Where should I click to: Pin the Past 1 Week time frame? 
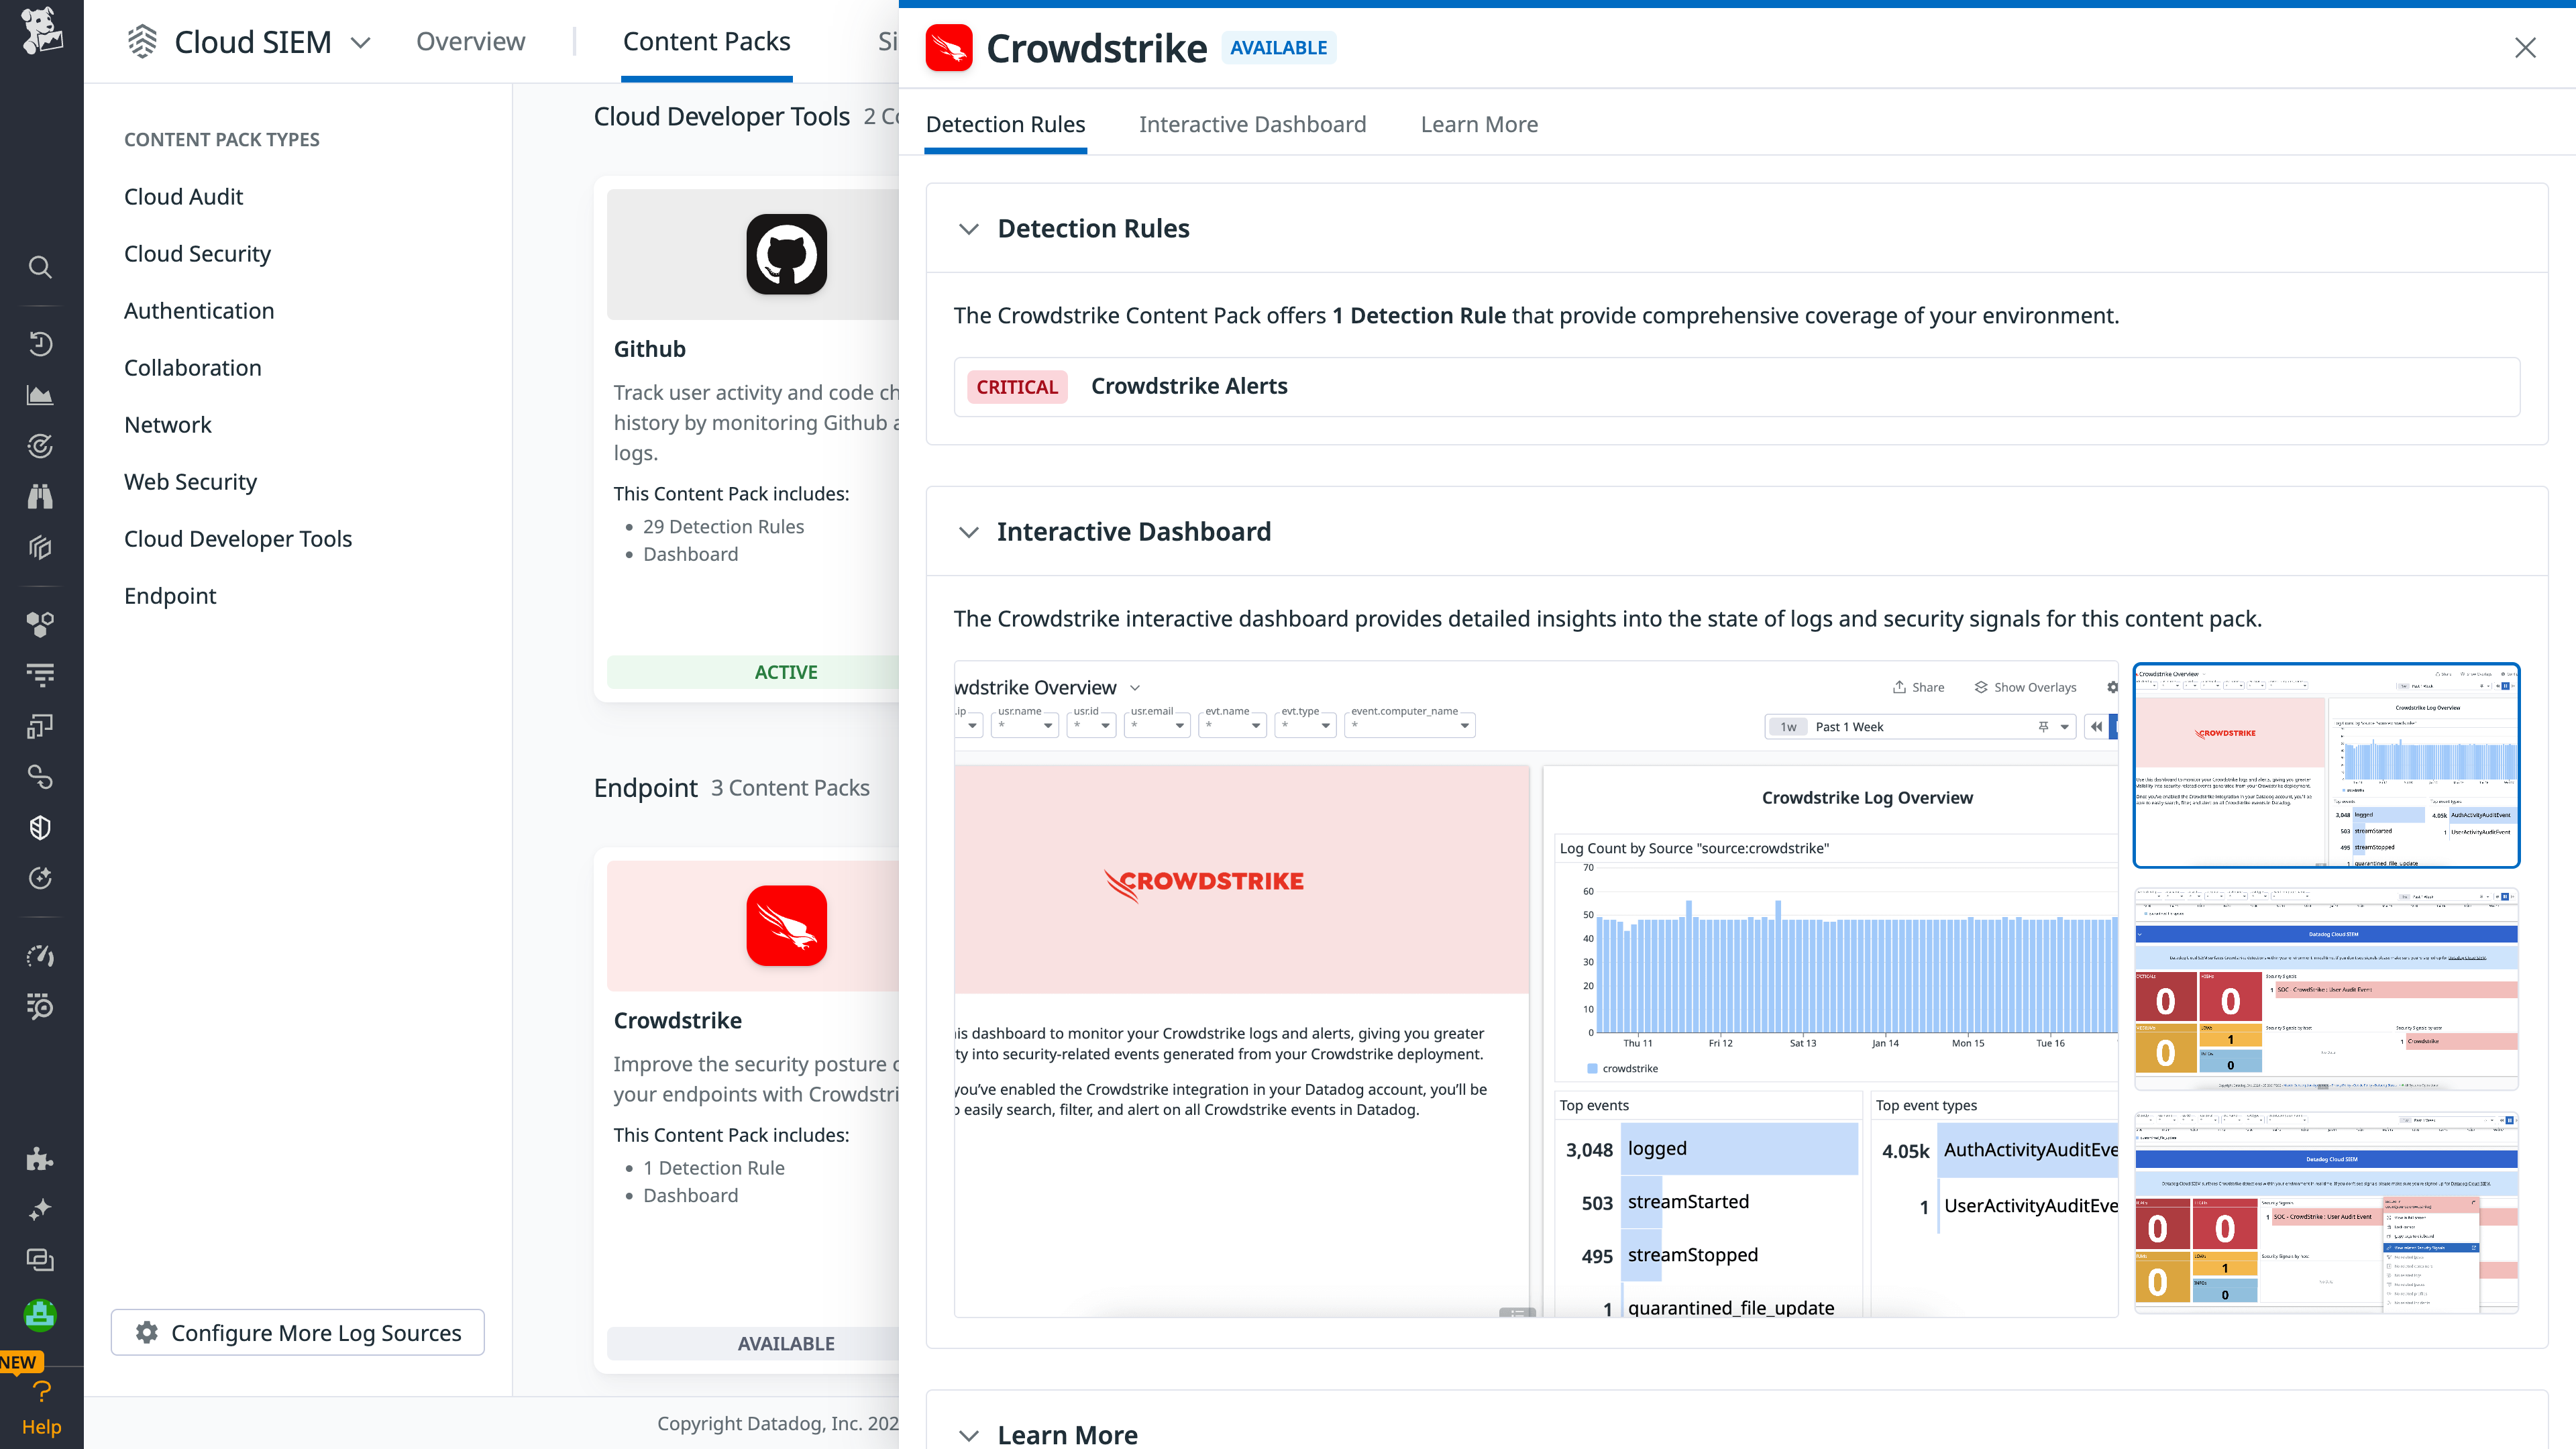pos(2043,727)
